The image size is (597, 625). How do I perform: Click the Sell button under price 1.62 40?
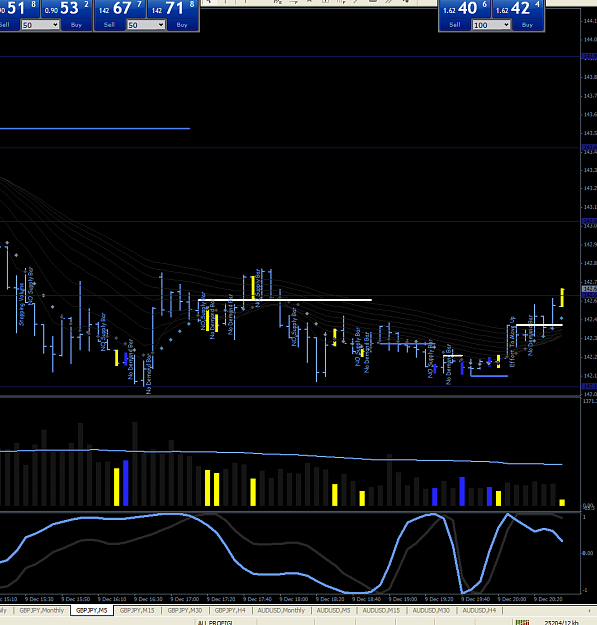click(455, 25)
